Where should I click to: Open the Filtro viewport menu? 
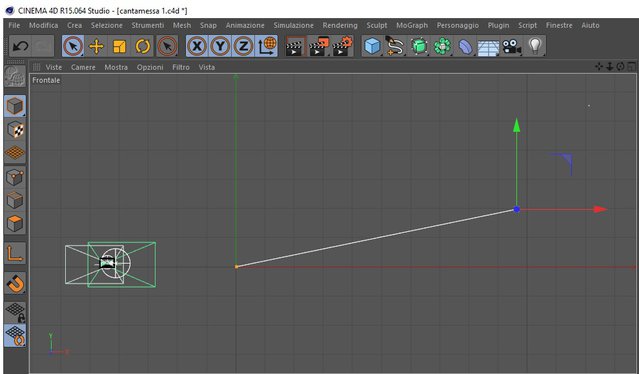coord(181,67)
